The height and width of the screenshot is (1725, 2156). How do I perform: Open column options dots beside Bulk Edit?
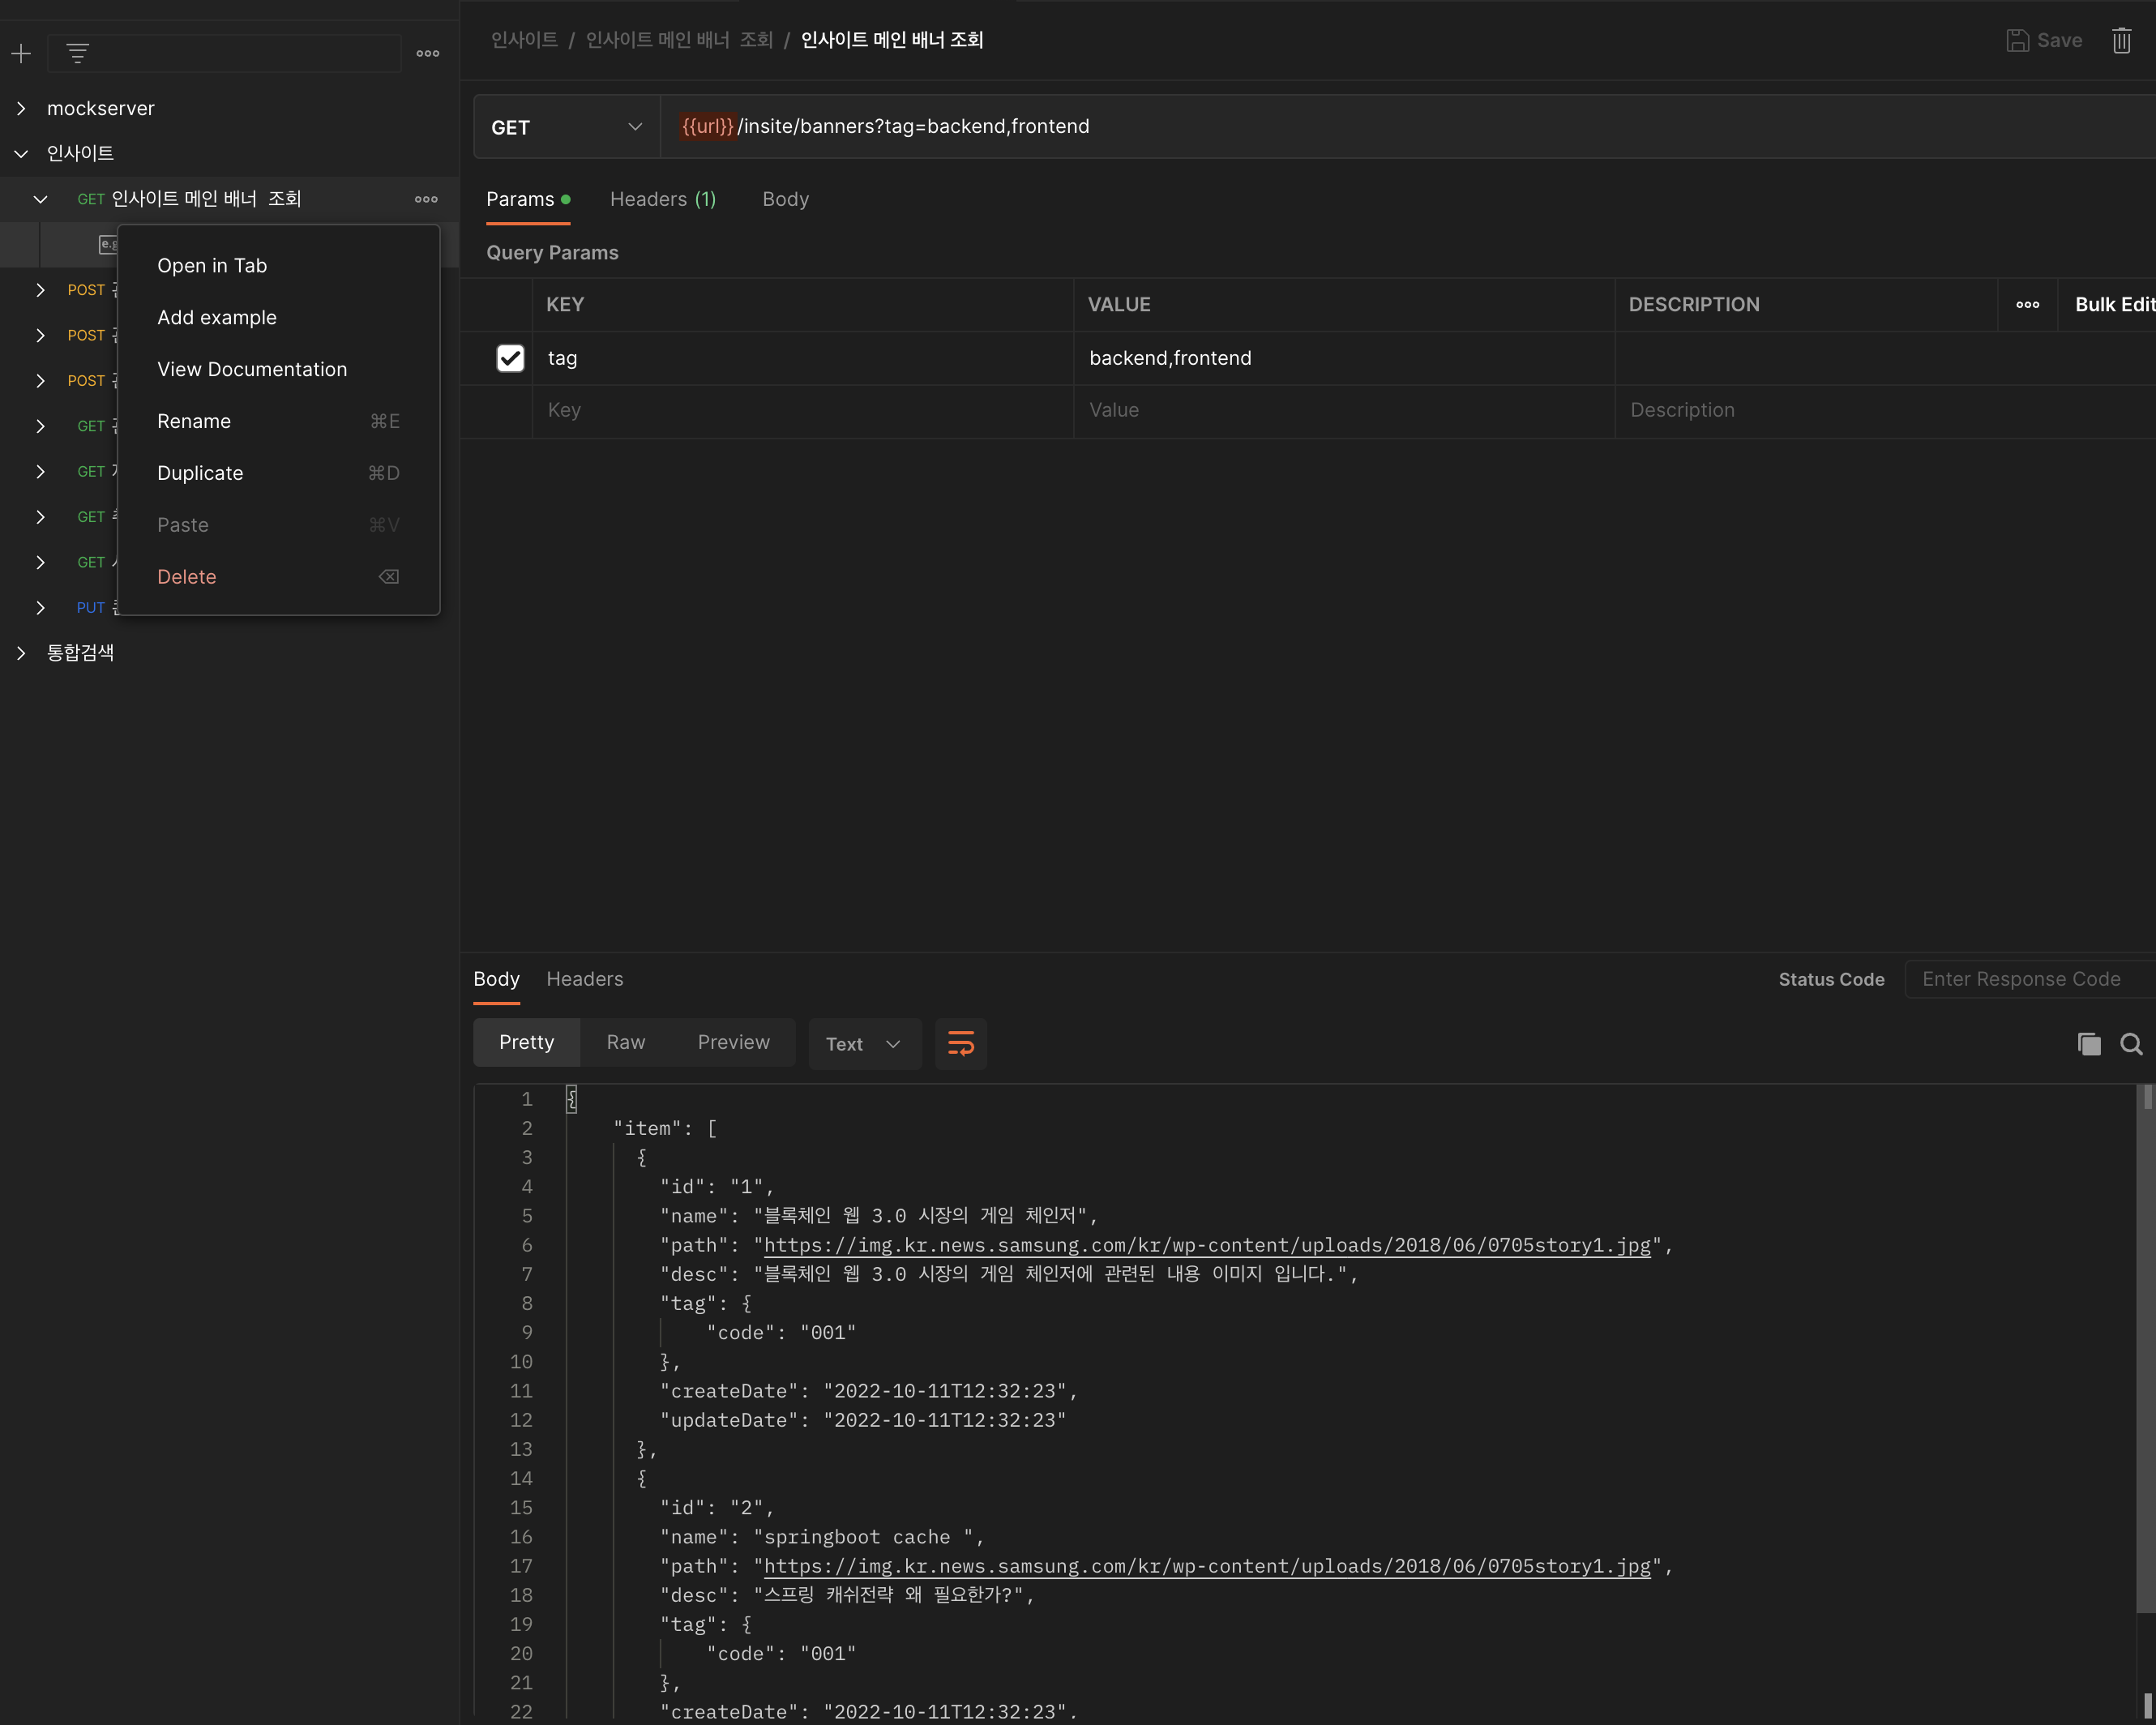pyautogui.click(x=2027, y=304)
